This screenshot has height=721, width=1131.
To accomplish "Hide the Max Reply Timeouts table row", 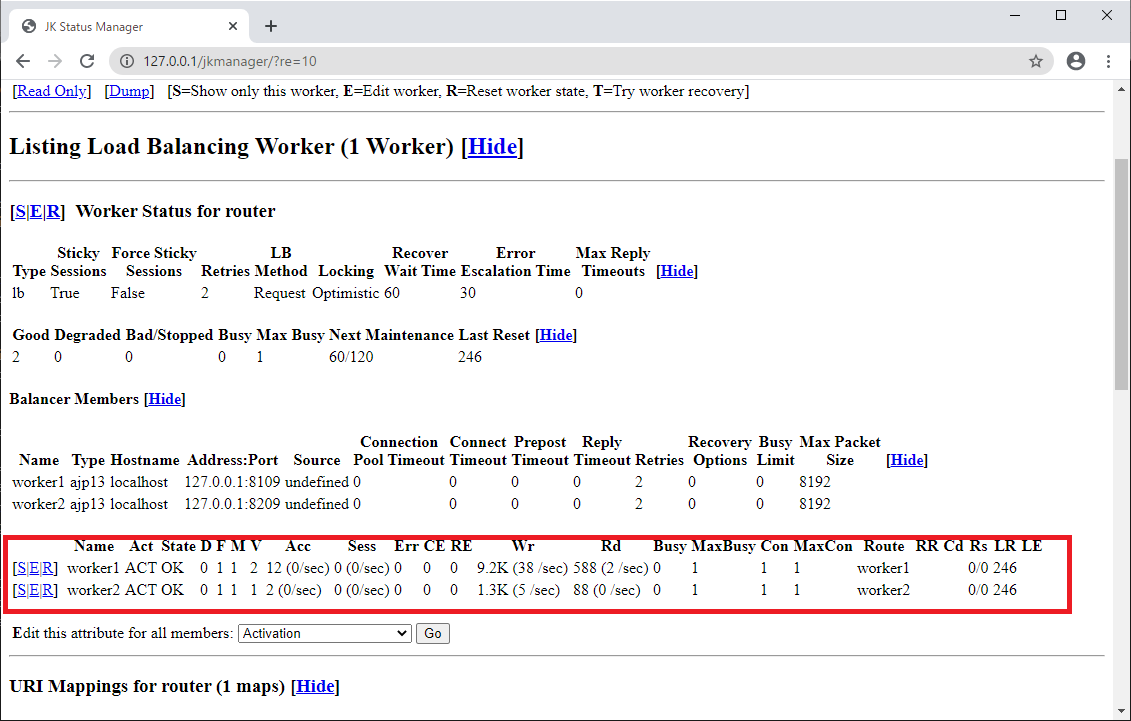I will (x=677, y=271).
